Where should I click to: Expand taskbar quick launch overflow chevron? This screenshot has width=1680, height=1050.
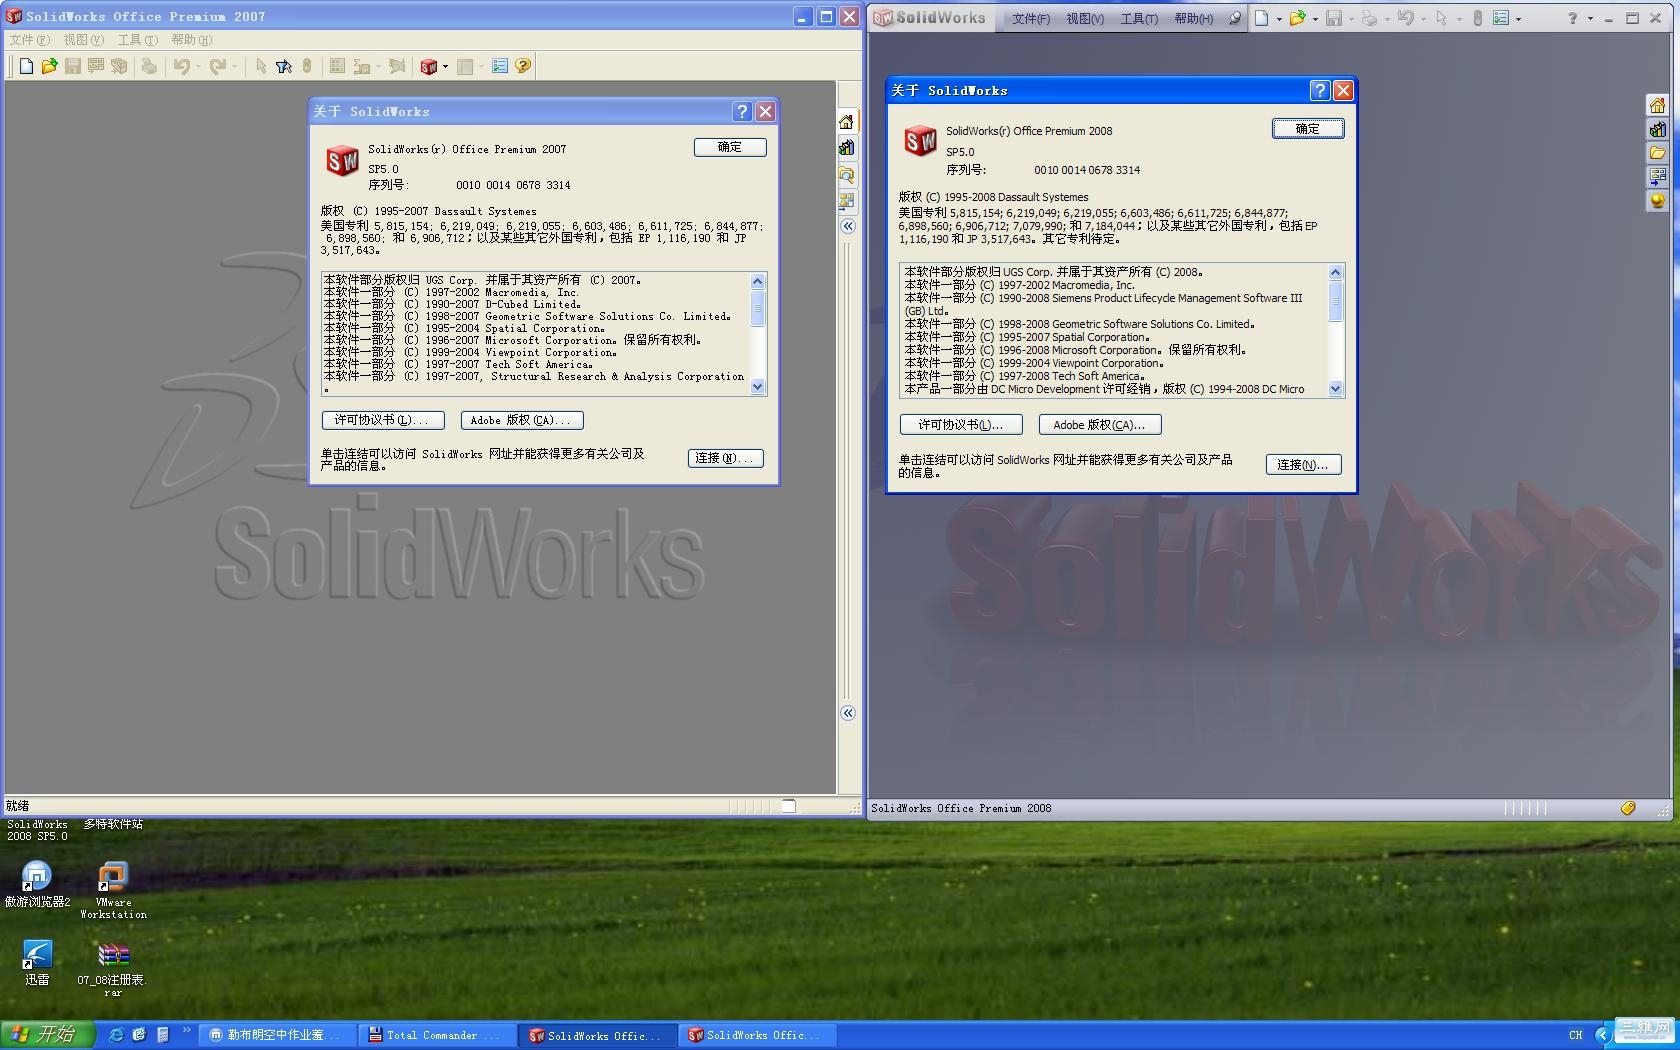pos(186,1030)
